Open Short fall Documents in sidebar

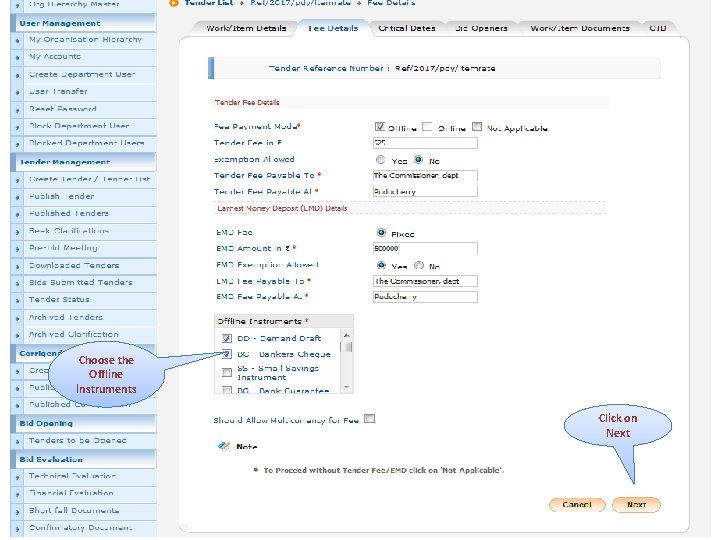[x=74, y=511]
